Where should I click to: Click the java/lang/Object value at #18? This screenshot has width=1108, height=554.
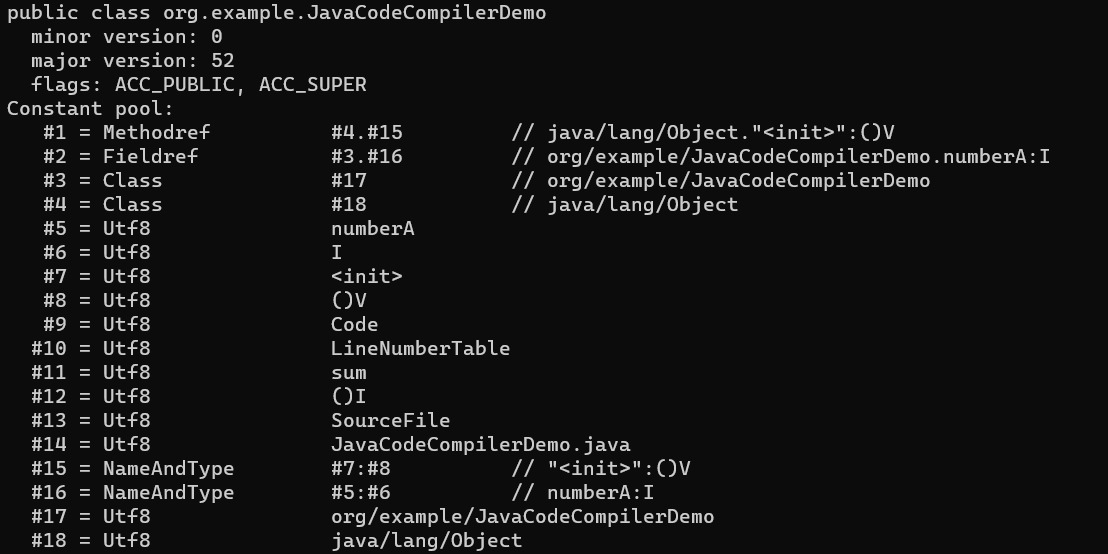tap(426, 541)
